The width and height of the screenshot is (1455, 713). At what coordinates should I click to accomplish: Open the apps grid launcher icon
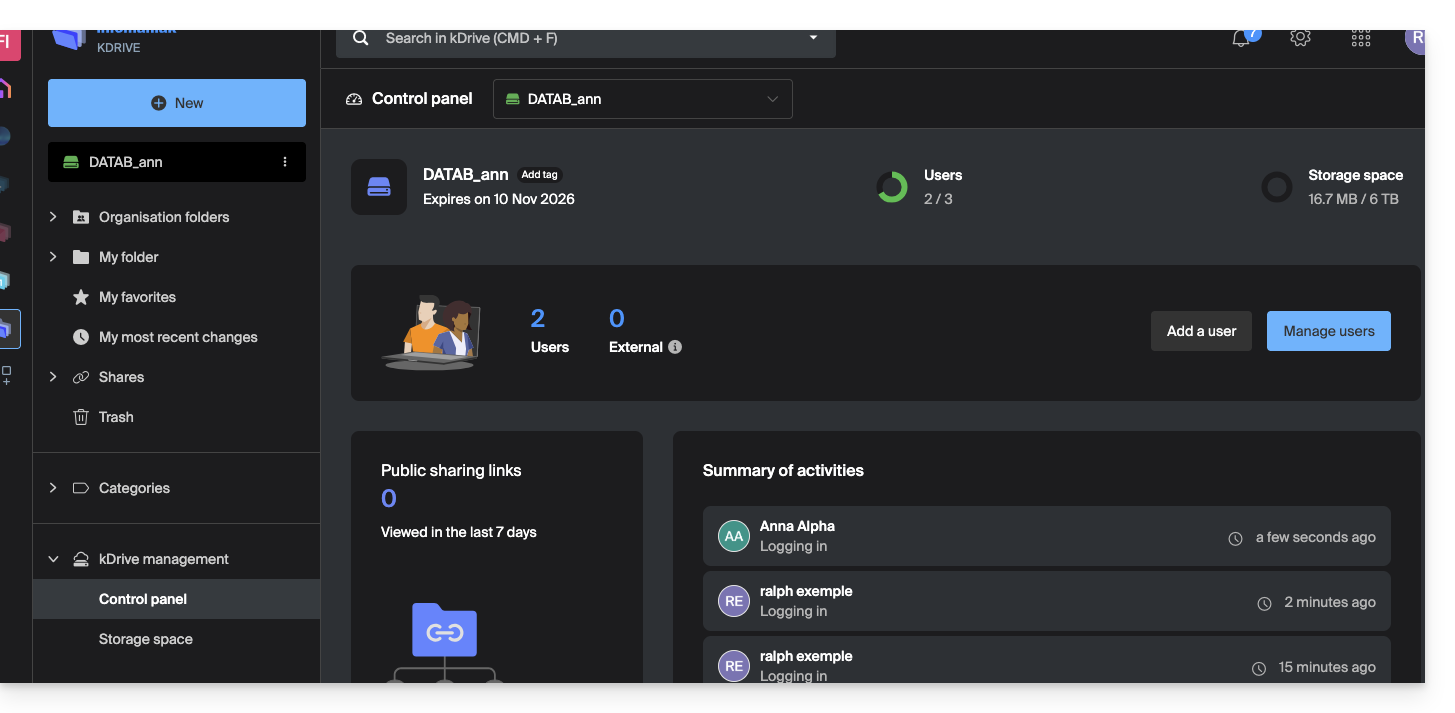coord(1360,38)
